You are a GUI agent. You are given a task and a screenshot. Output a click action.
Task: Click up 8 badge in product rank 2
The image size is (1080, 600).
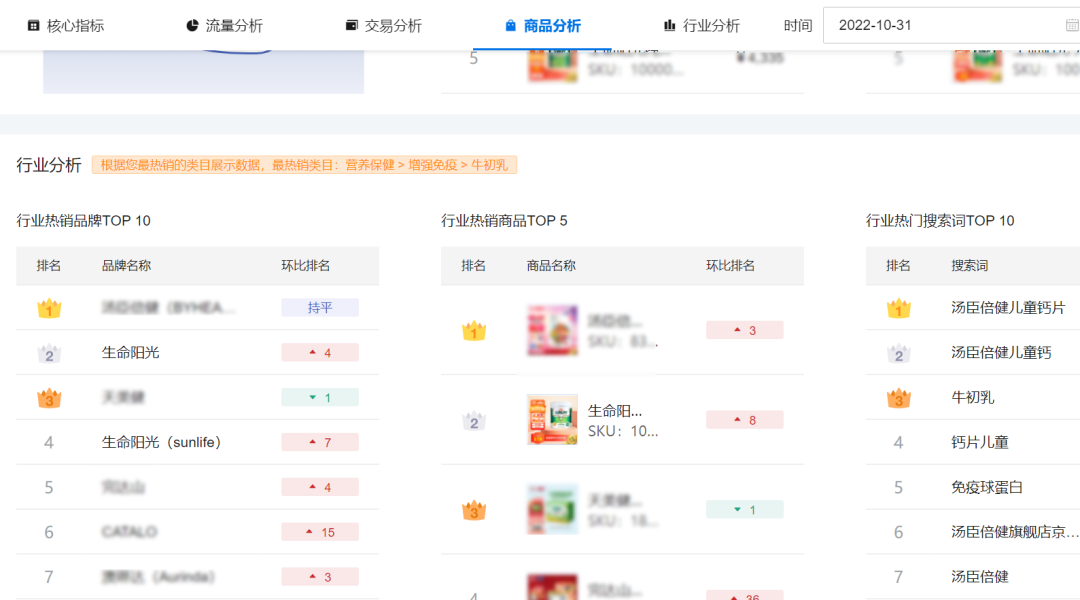[x=745, y=420]
